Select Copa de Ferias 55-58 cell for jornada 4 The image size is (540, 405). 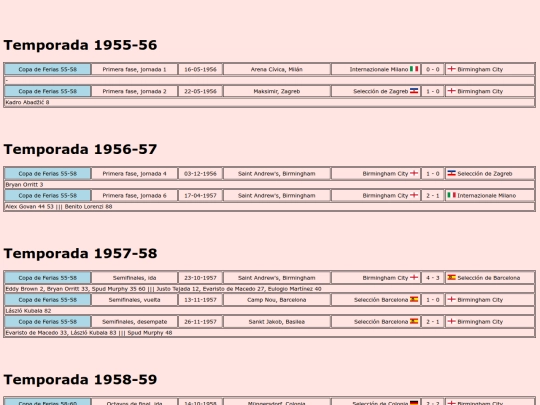[48, 174]
